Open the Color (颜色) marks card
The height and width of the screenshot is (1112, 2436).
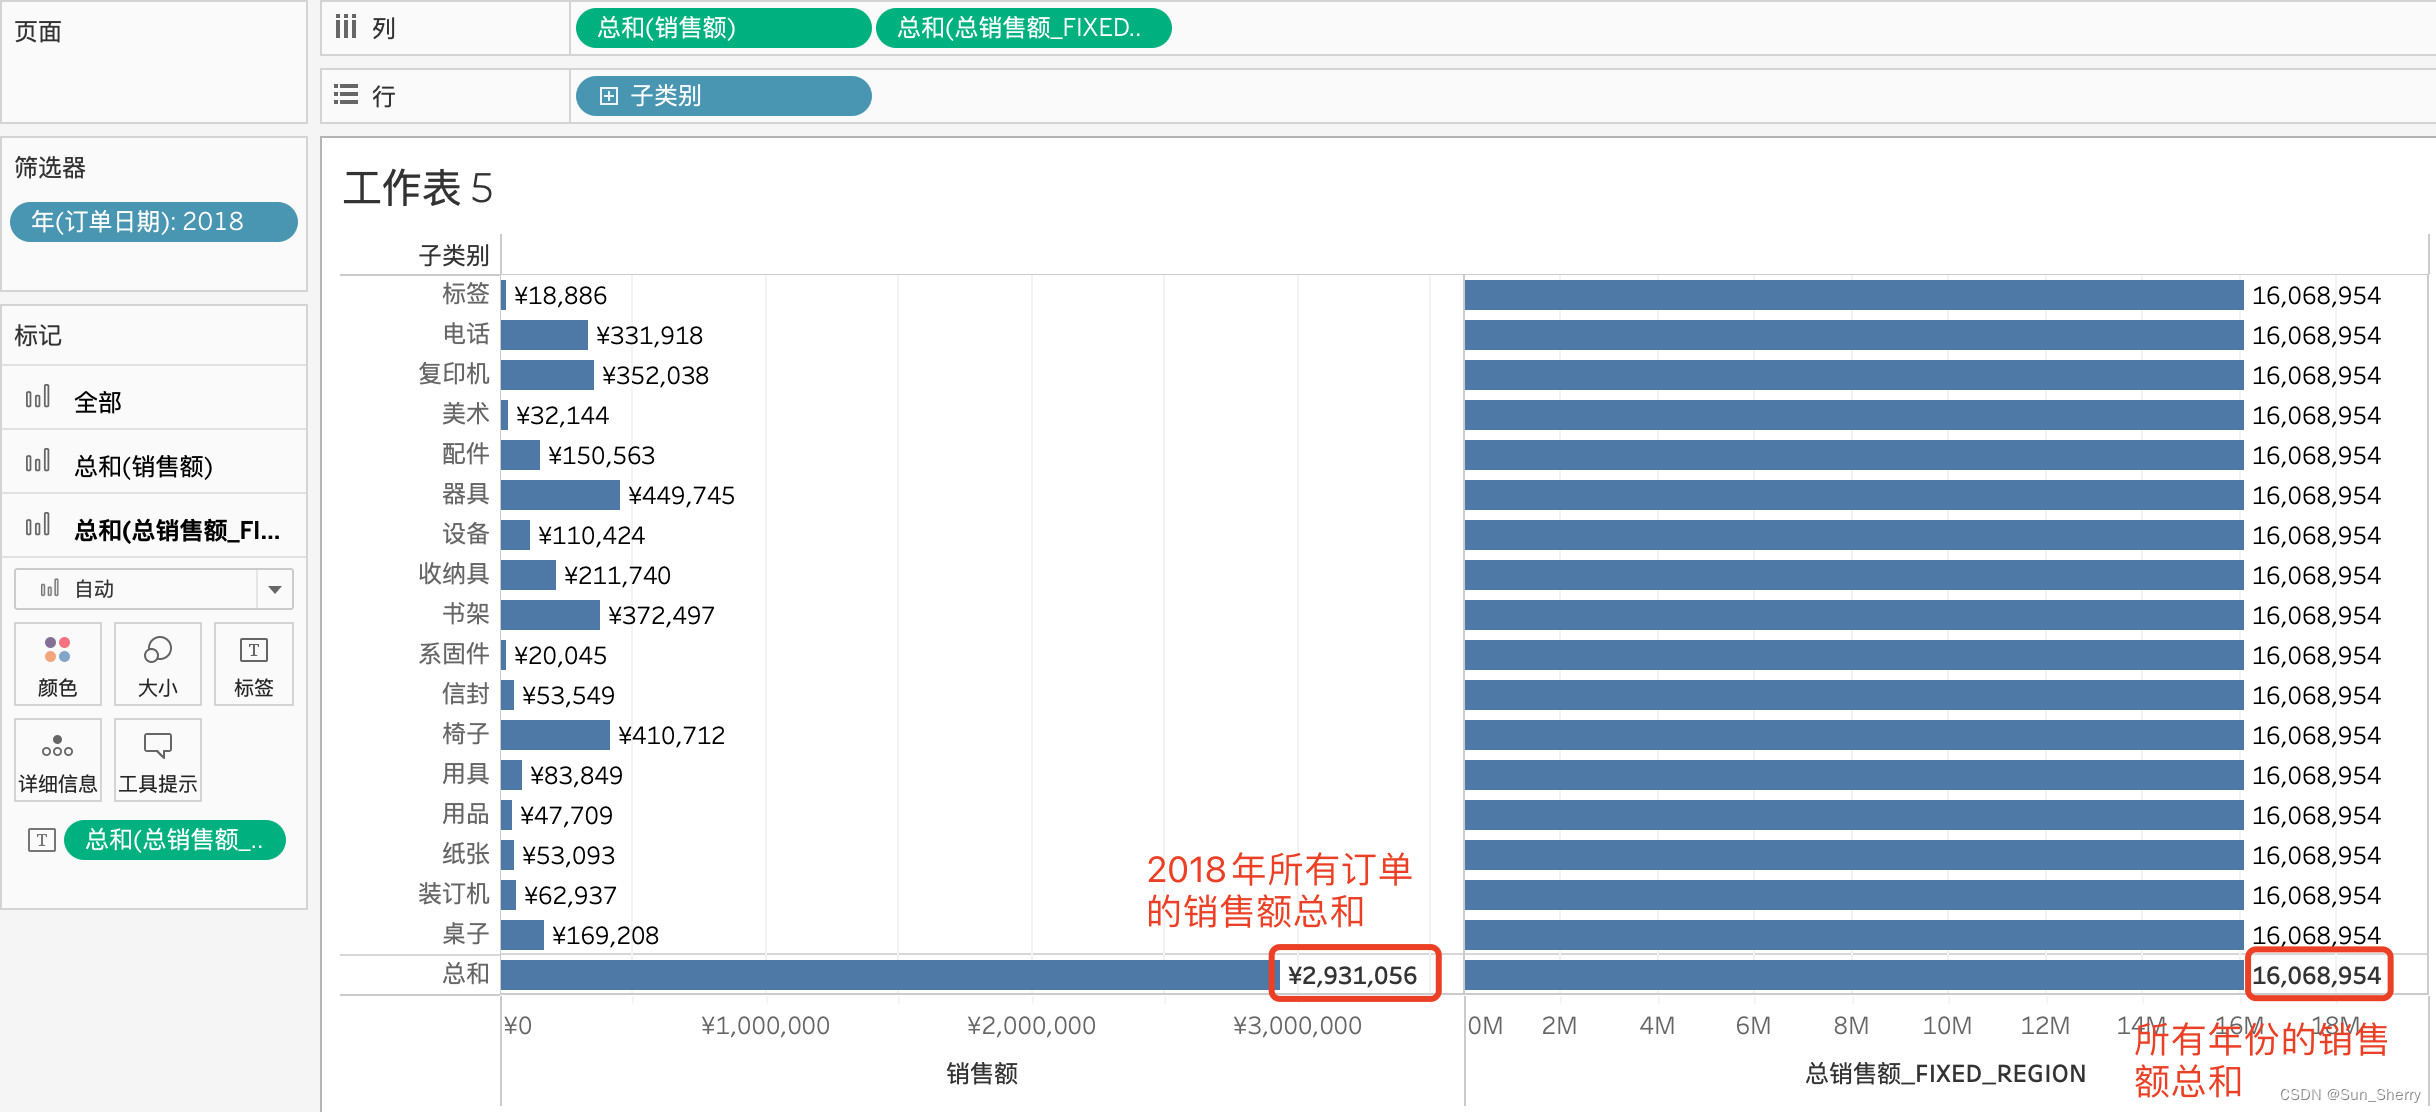click(x=57, y=664)
